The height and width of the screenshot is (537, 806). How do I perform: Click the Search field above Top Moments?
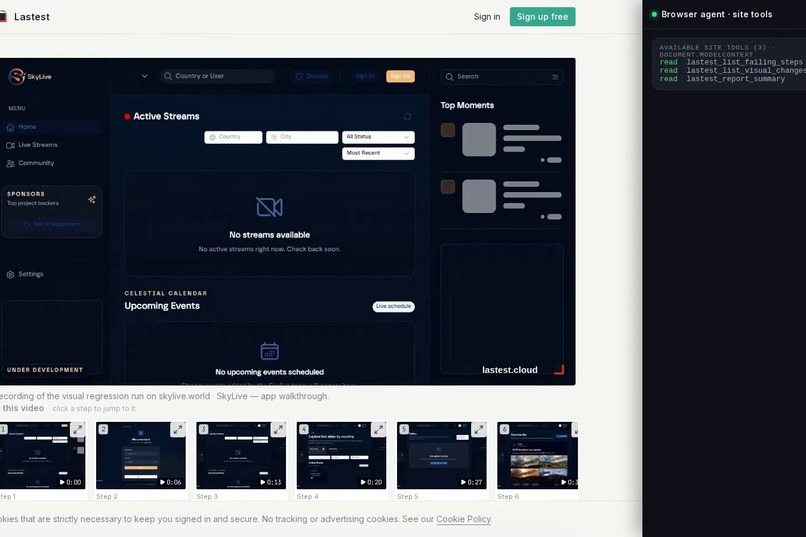tap(502, 77)
